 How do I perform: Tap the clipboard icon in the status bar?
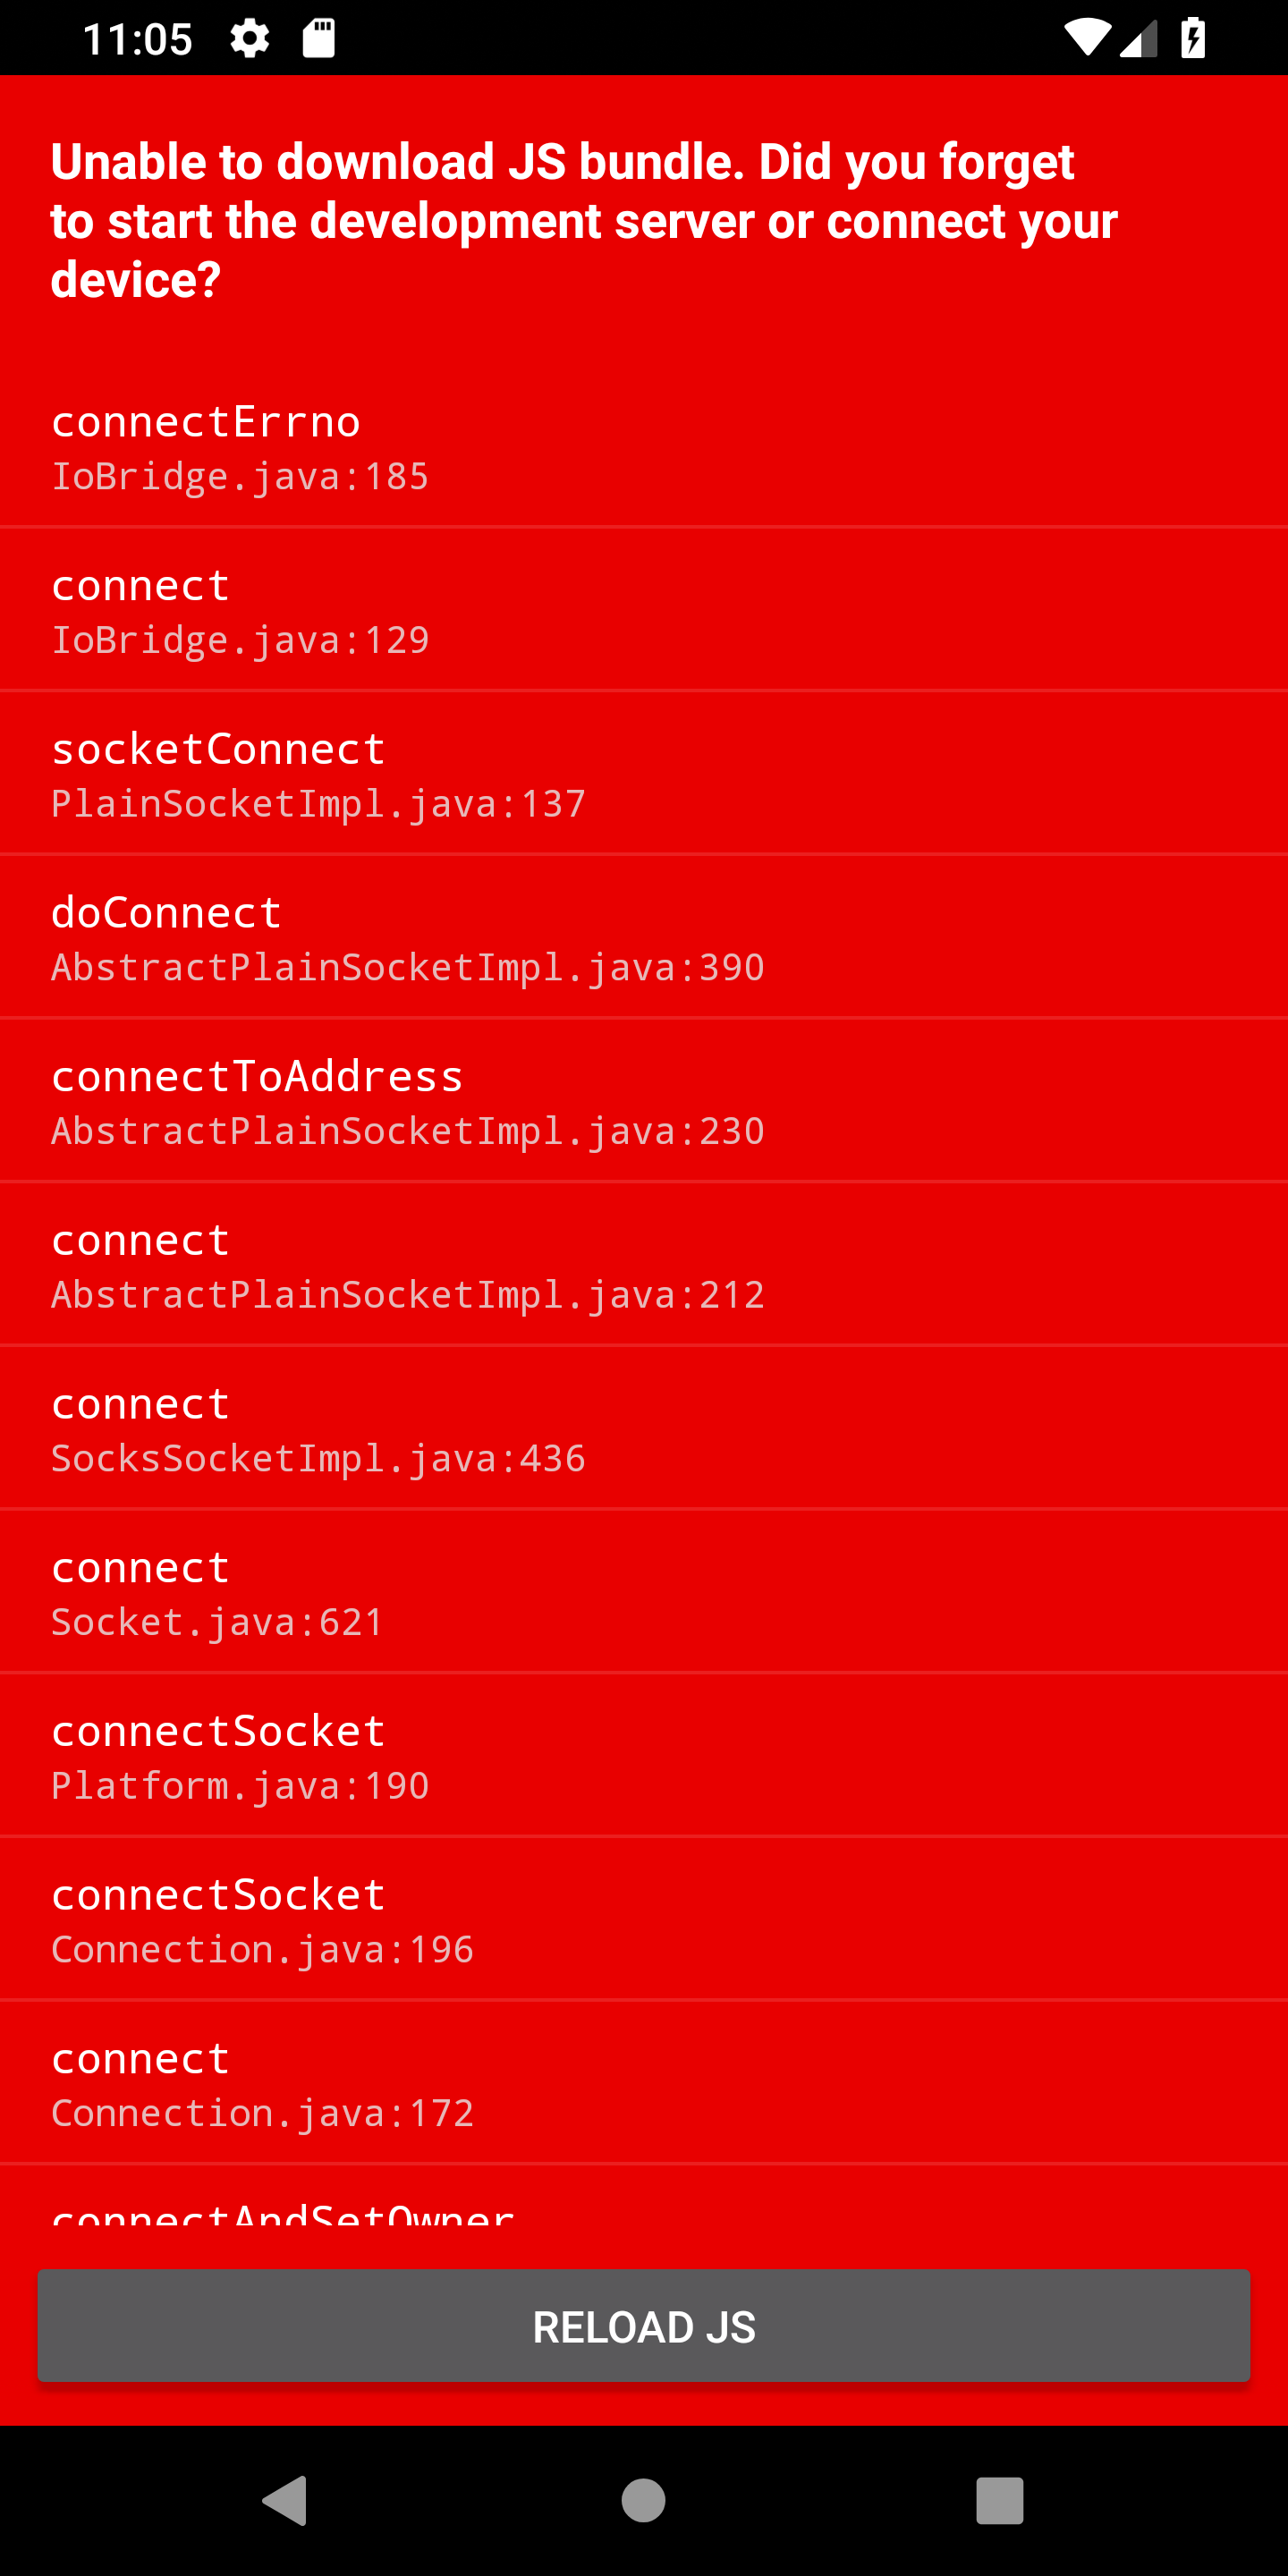(x=320, y=38)
